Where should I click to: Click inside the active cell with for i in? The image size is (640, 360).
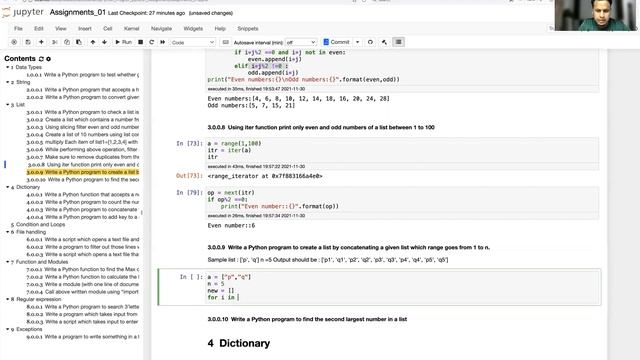pyautogui.click(x=402, y=287)
